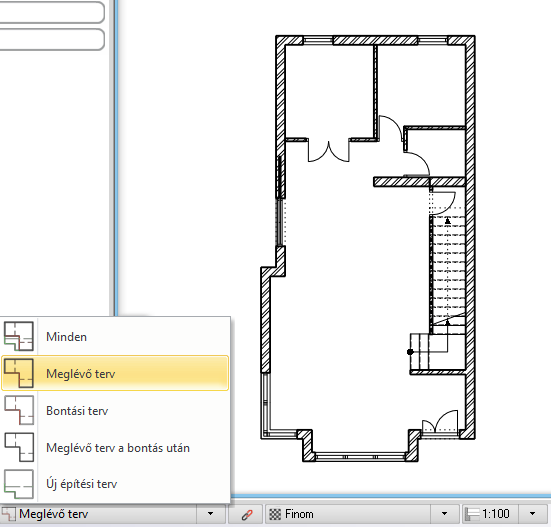Select the Minden renovation filter
Viewport: 551px width, 527px height.
[115, 337]
